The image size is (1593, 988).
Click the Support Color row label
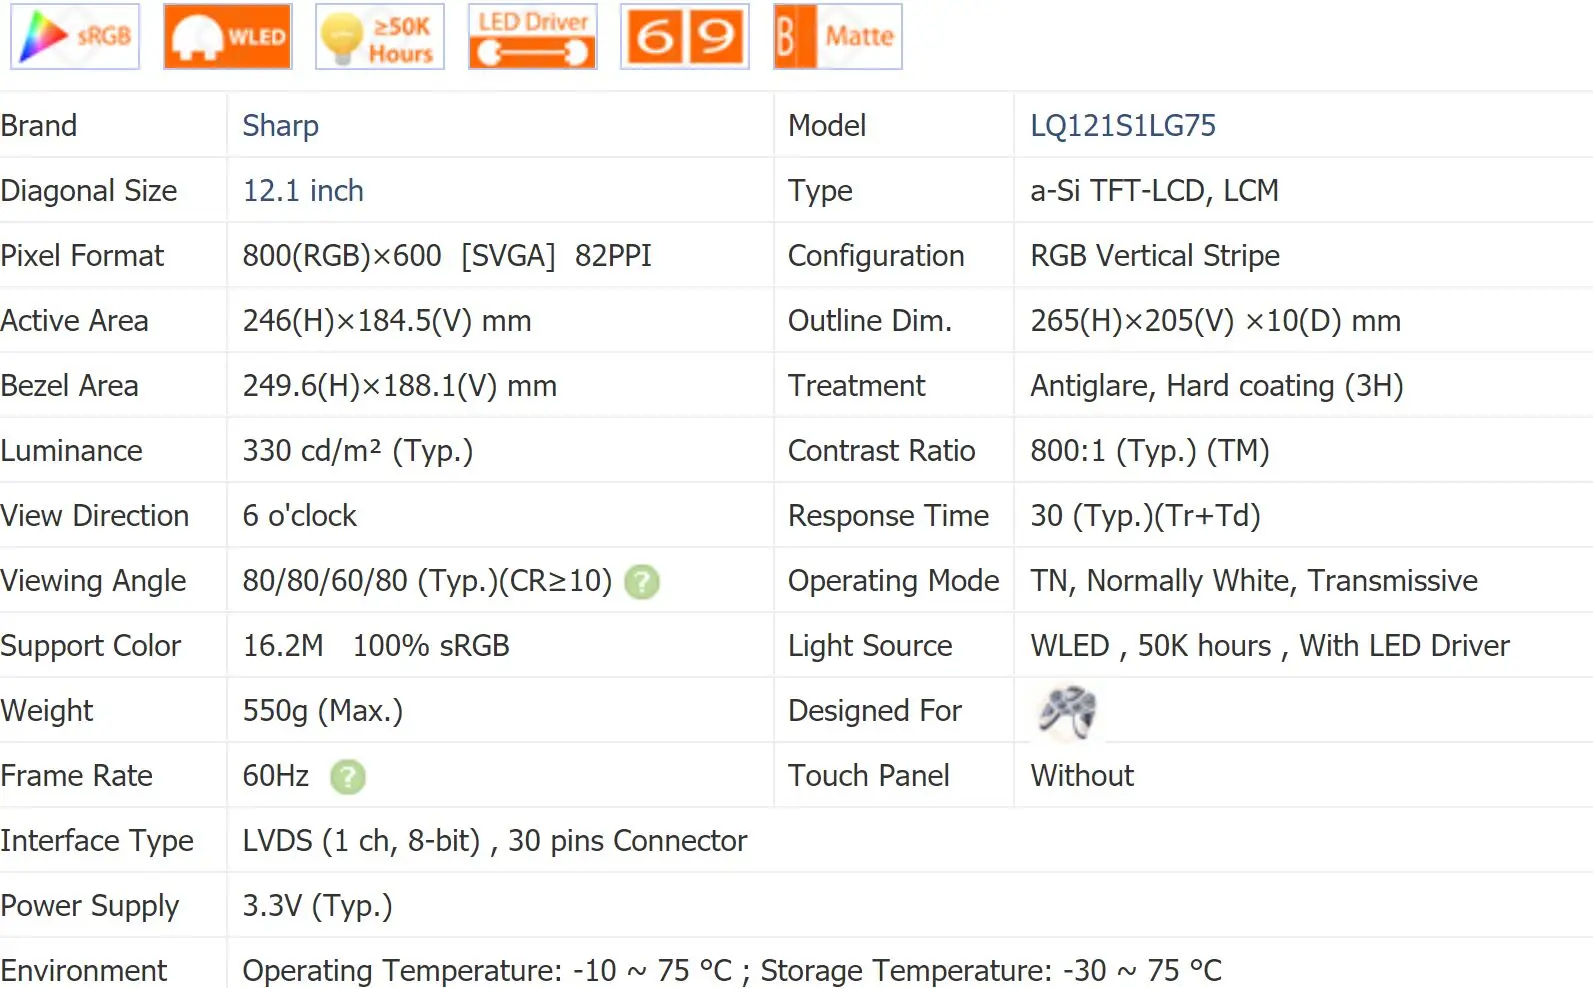(91, 646)
